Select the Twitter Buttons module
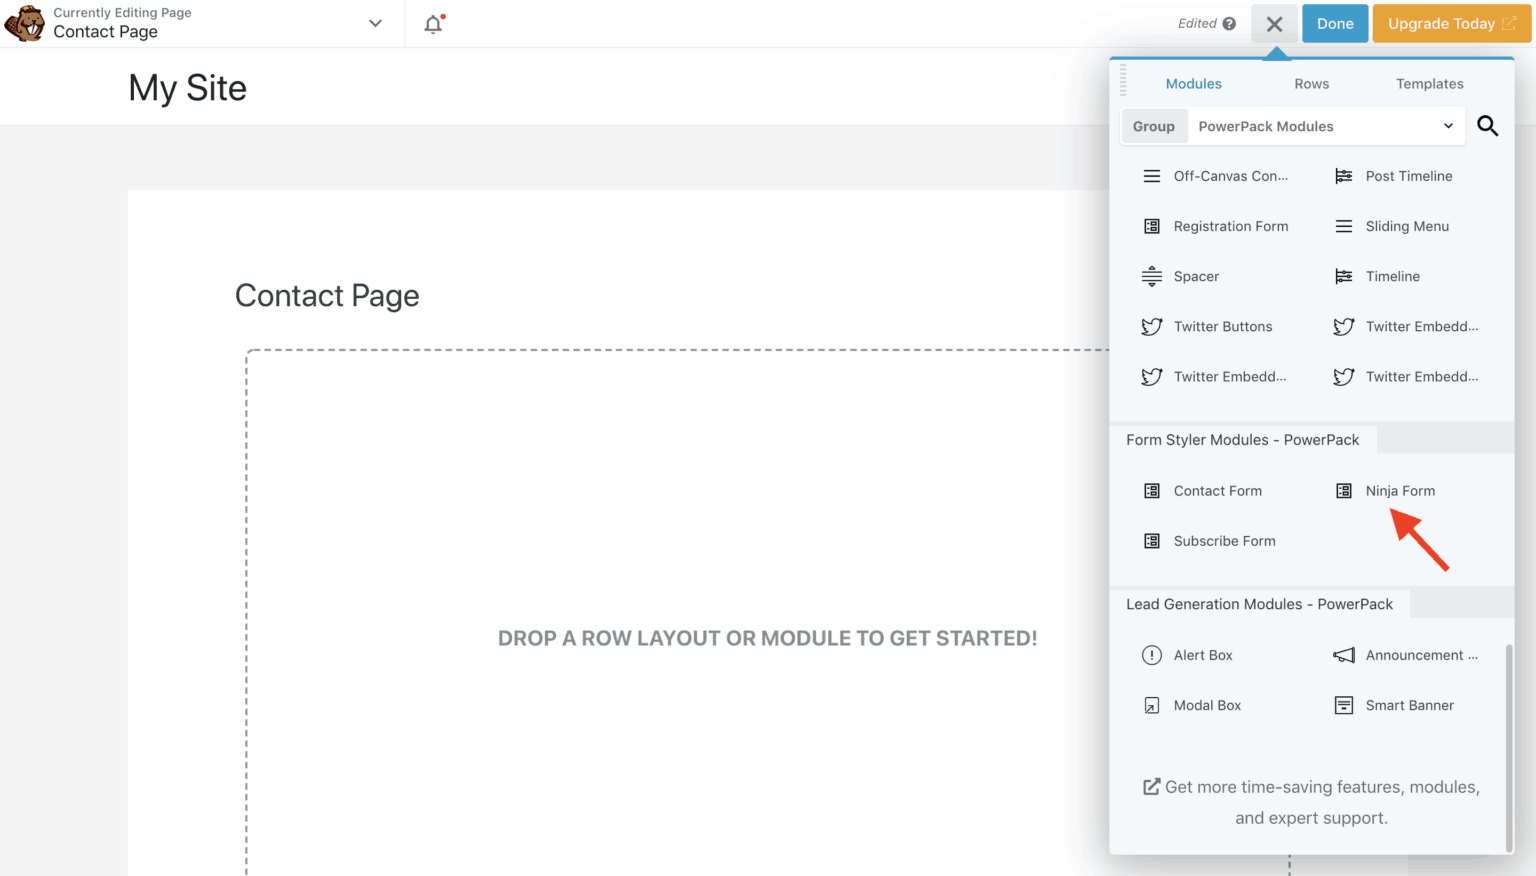This screenshot has width=1536, height=876. [1223, 326]
